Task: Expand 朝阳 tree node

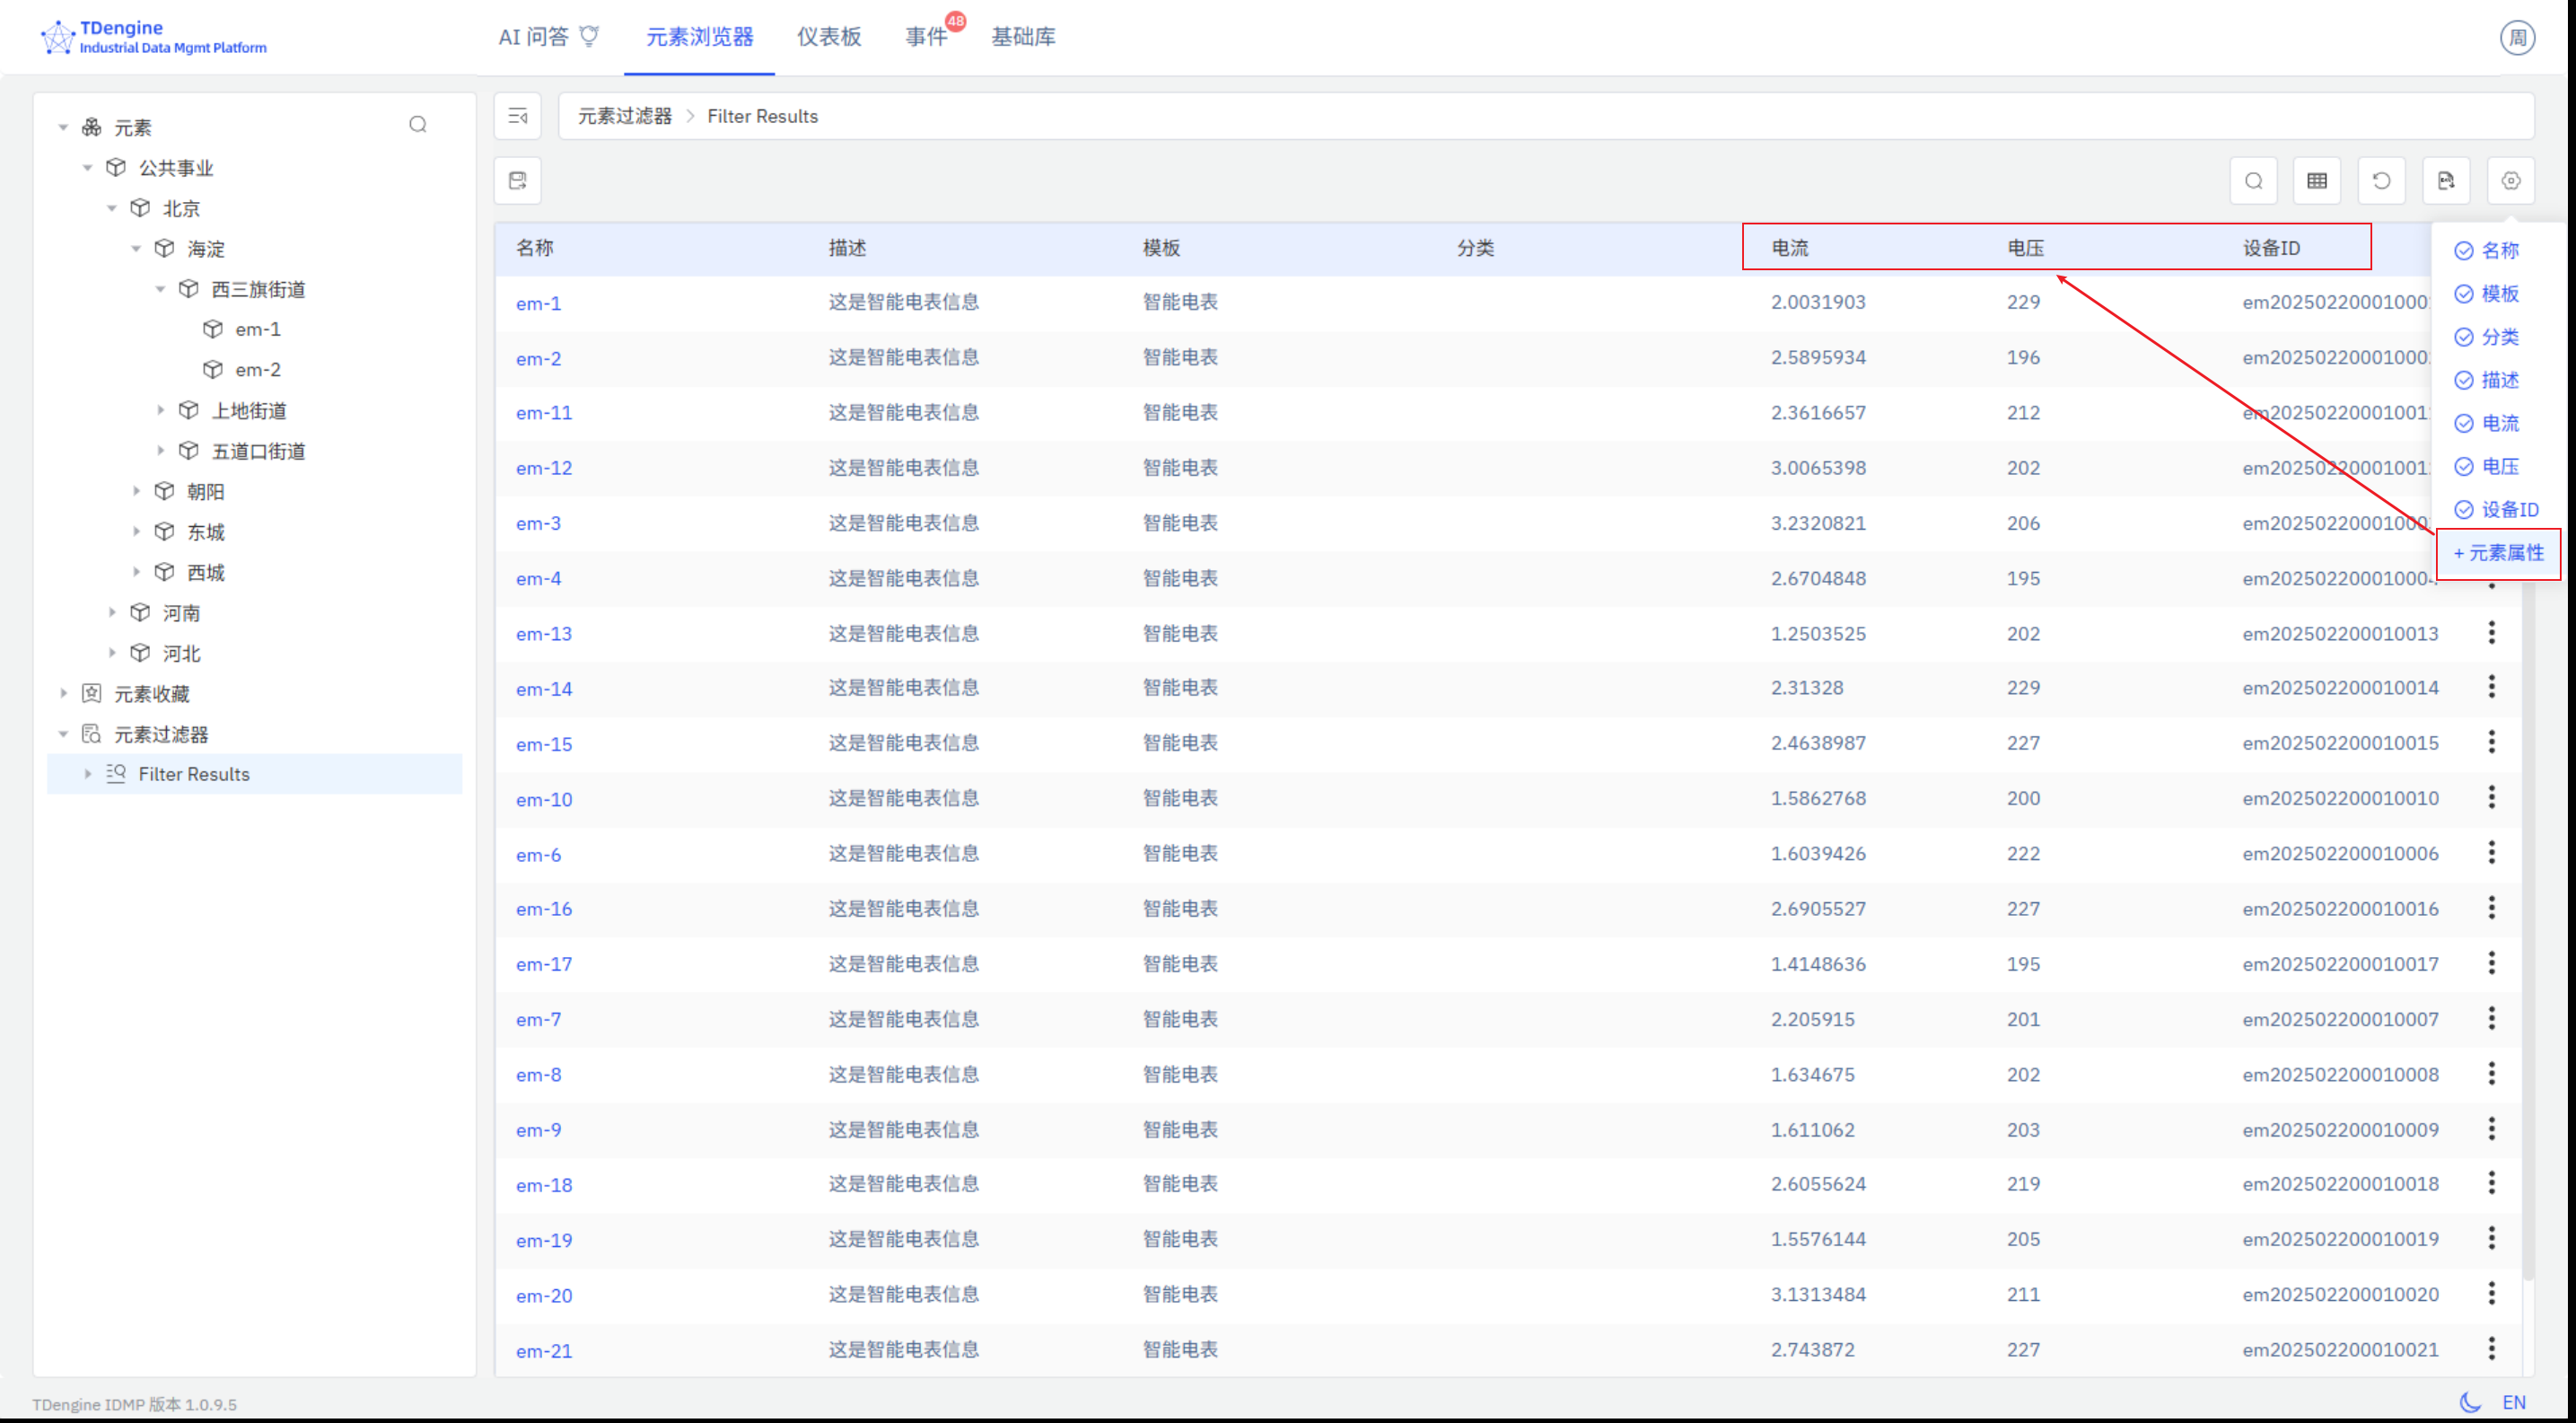Action: (x=137, y=491)
